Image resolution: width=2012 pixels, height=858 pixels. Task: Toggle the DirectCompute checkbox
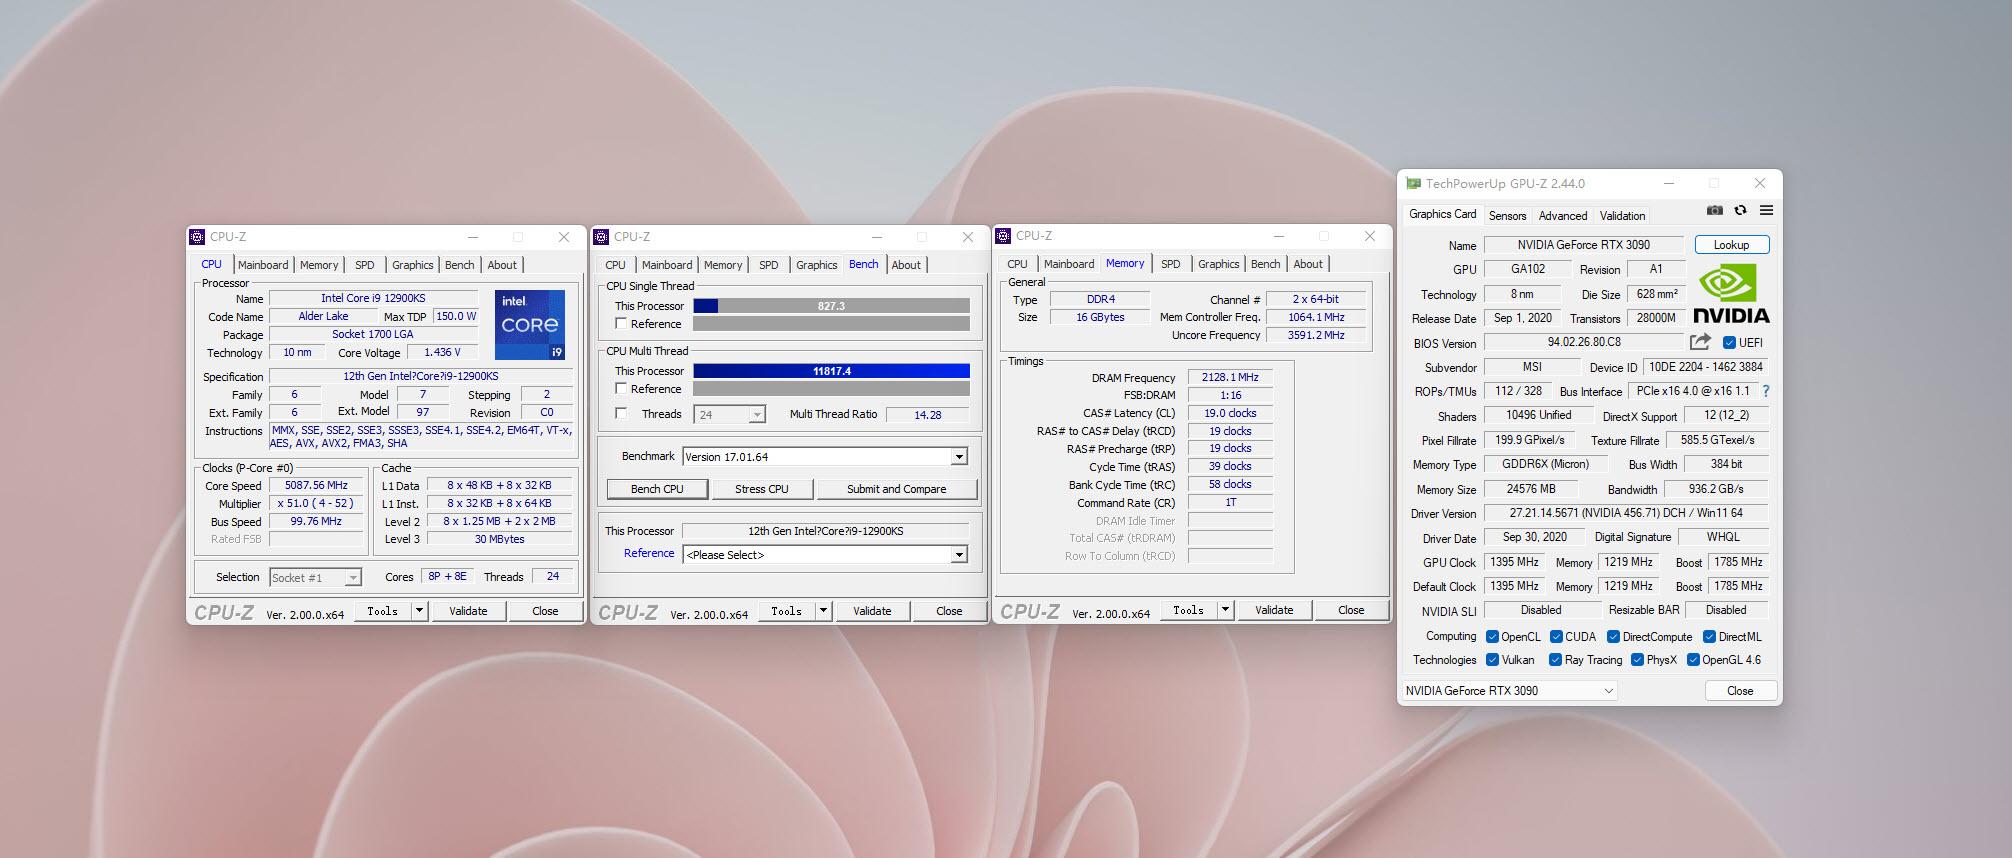click(x=1613, y=636)
